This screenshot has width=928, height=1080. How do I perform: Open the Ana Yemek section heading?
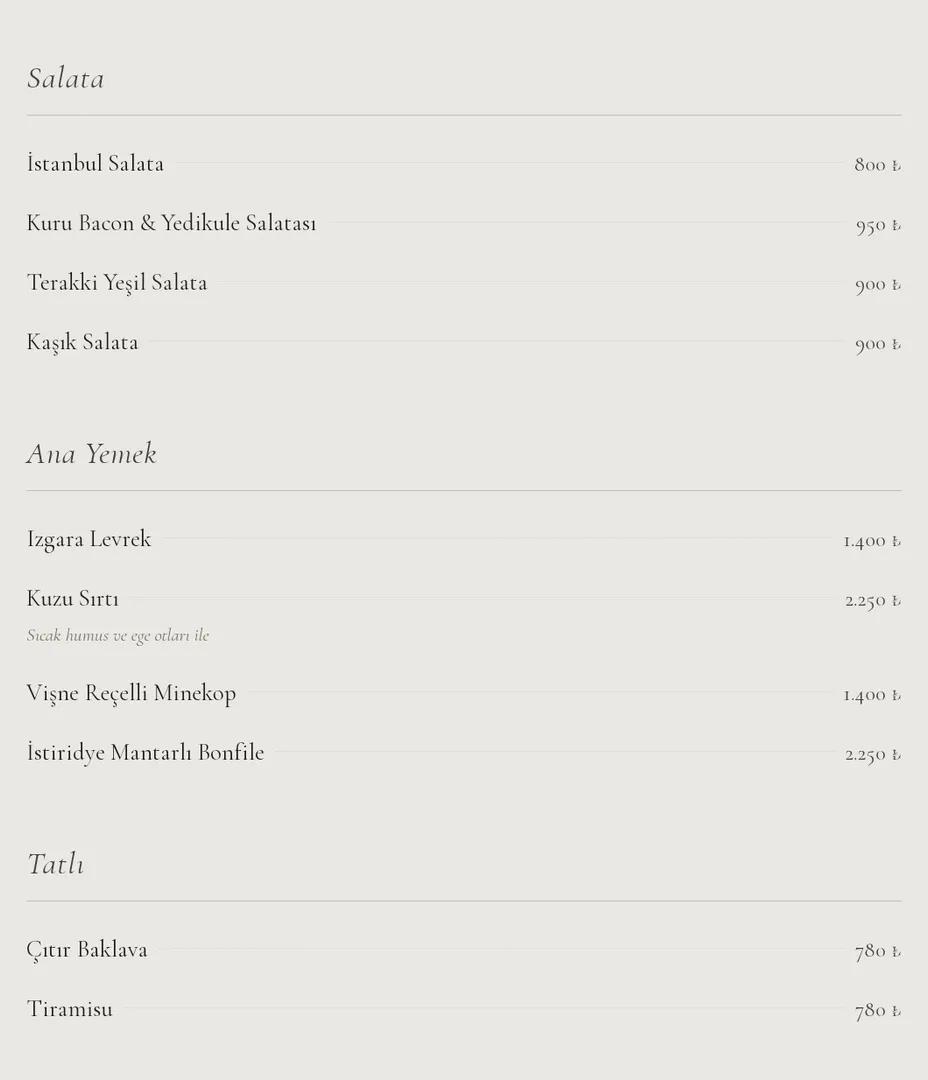pos(92,454)
